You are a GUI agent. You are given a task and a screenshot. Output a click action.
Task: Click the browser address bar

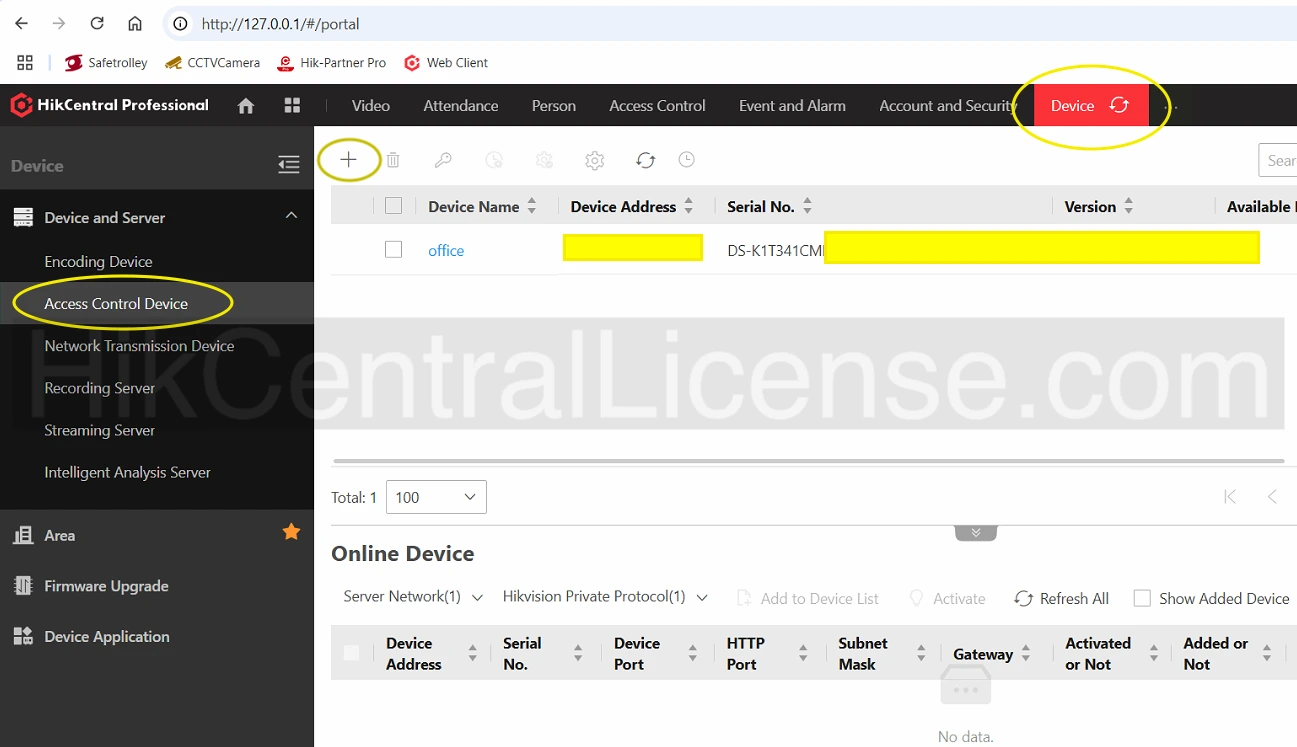pyautogui.click(x=730, y=23)
